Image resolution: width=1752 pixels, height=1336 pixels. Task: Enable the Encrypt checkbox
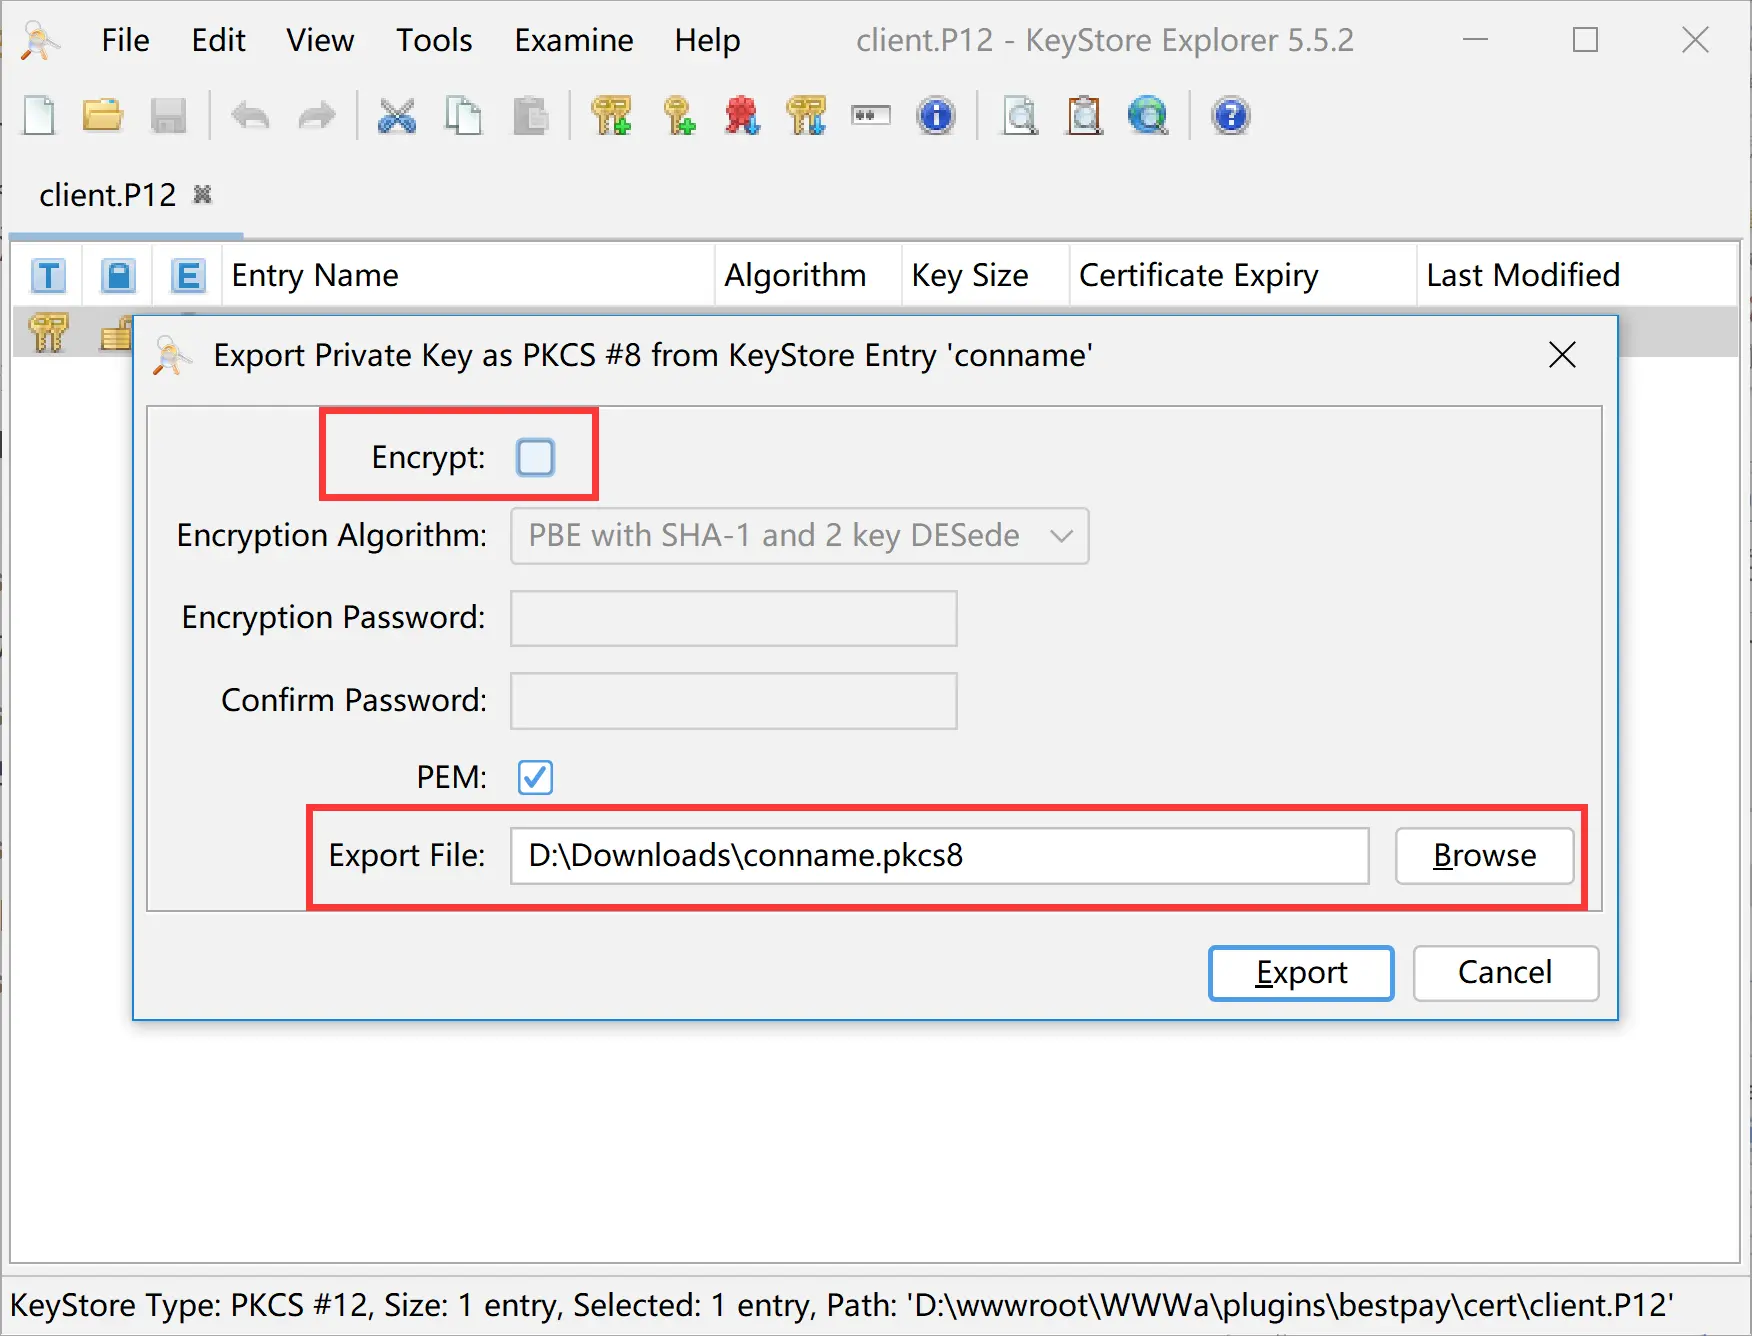(x=535, y=457)
